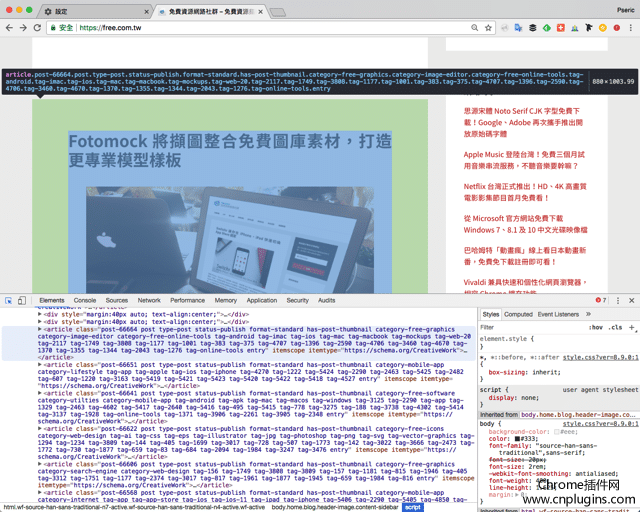
Task: Open the Noto Serif CJK sidebar link
Action: pos(523,122)
